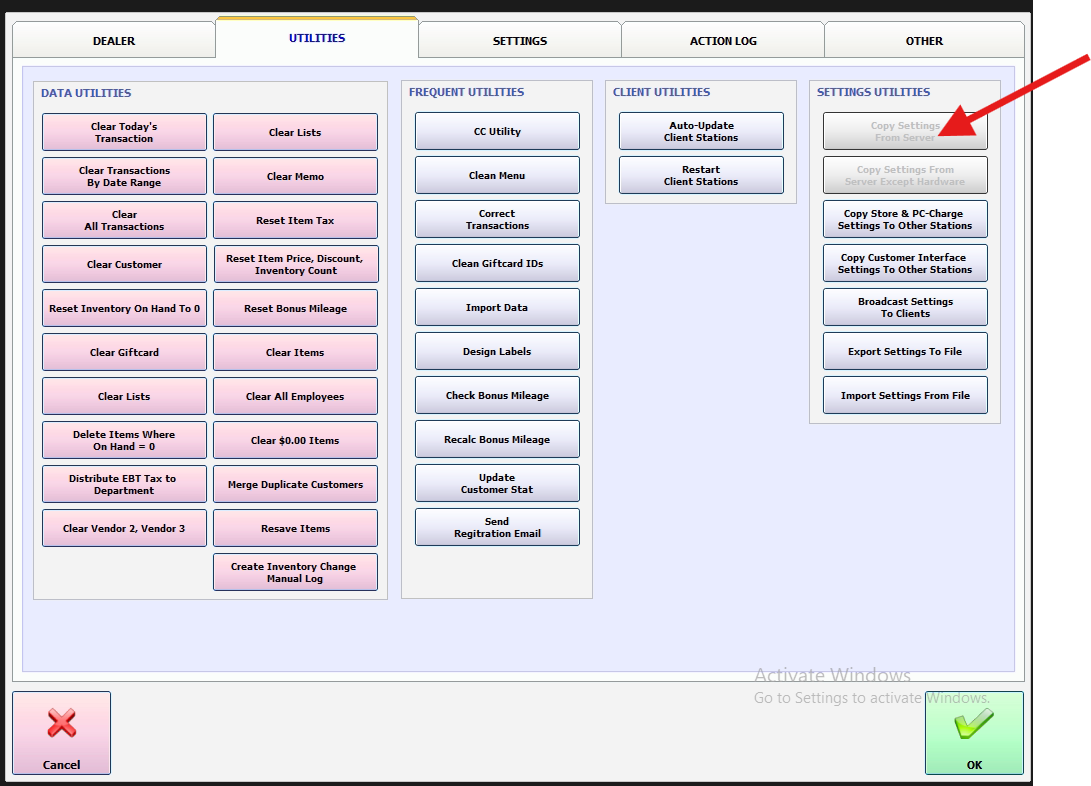Click Clear Lists beside Clear All Employees
The width and height of the screenshot is (1091, 786).
coord(125,396)
